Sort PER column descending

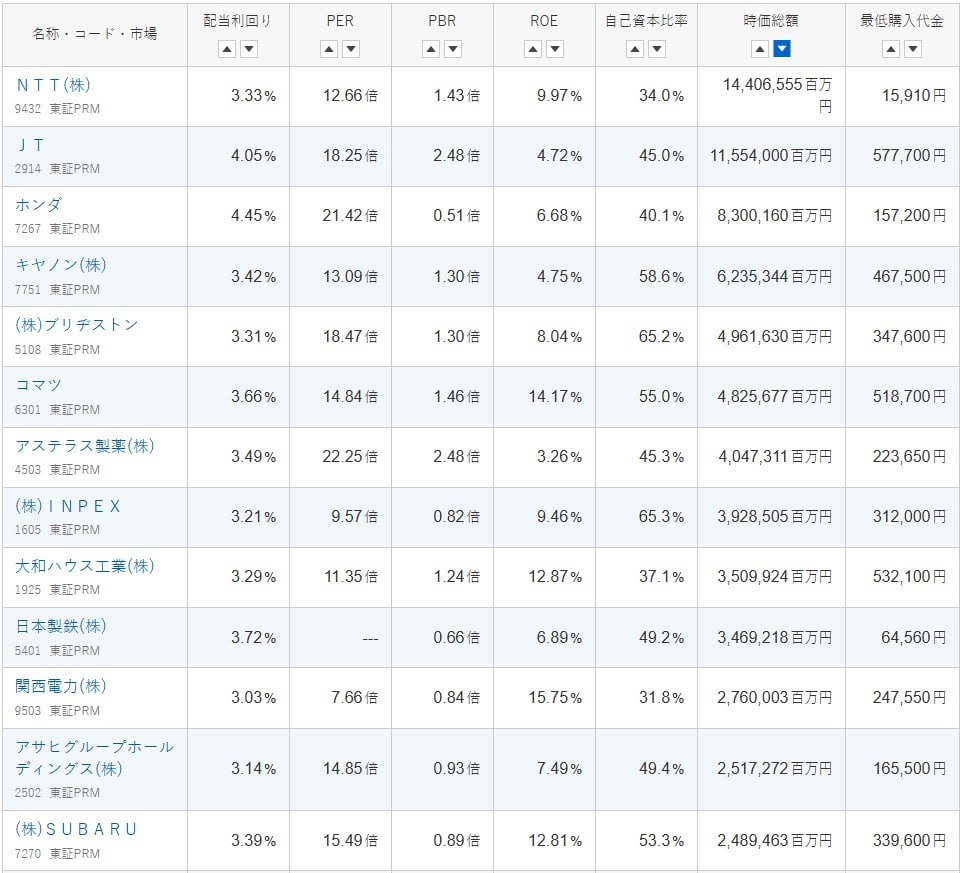click(x=351, y=49)
